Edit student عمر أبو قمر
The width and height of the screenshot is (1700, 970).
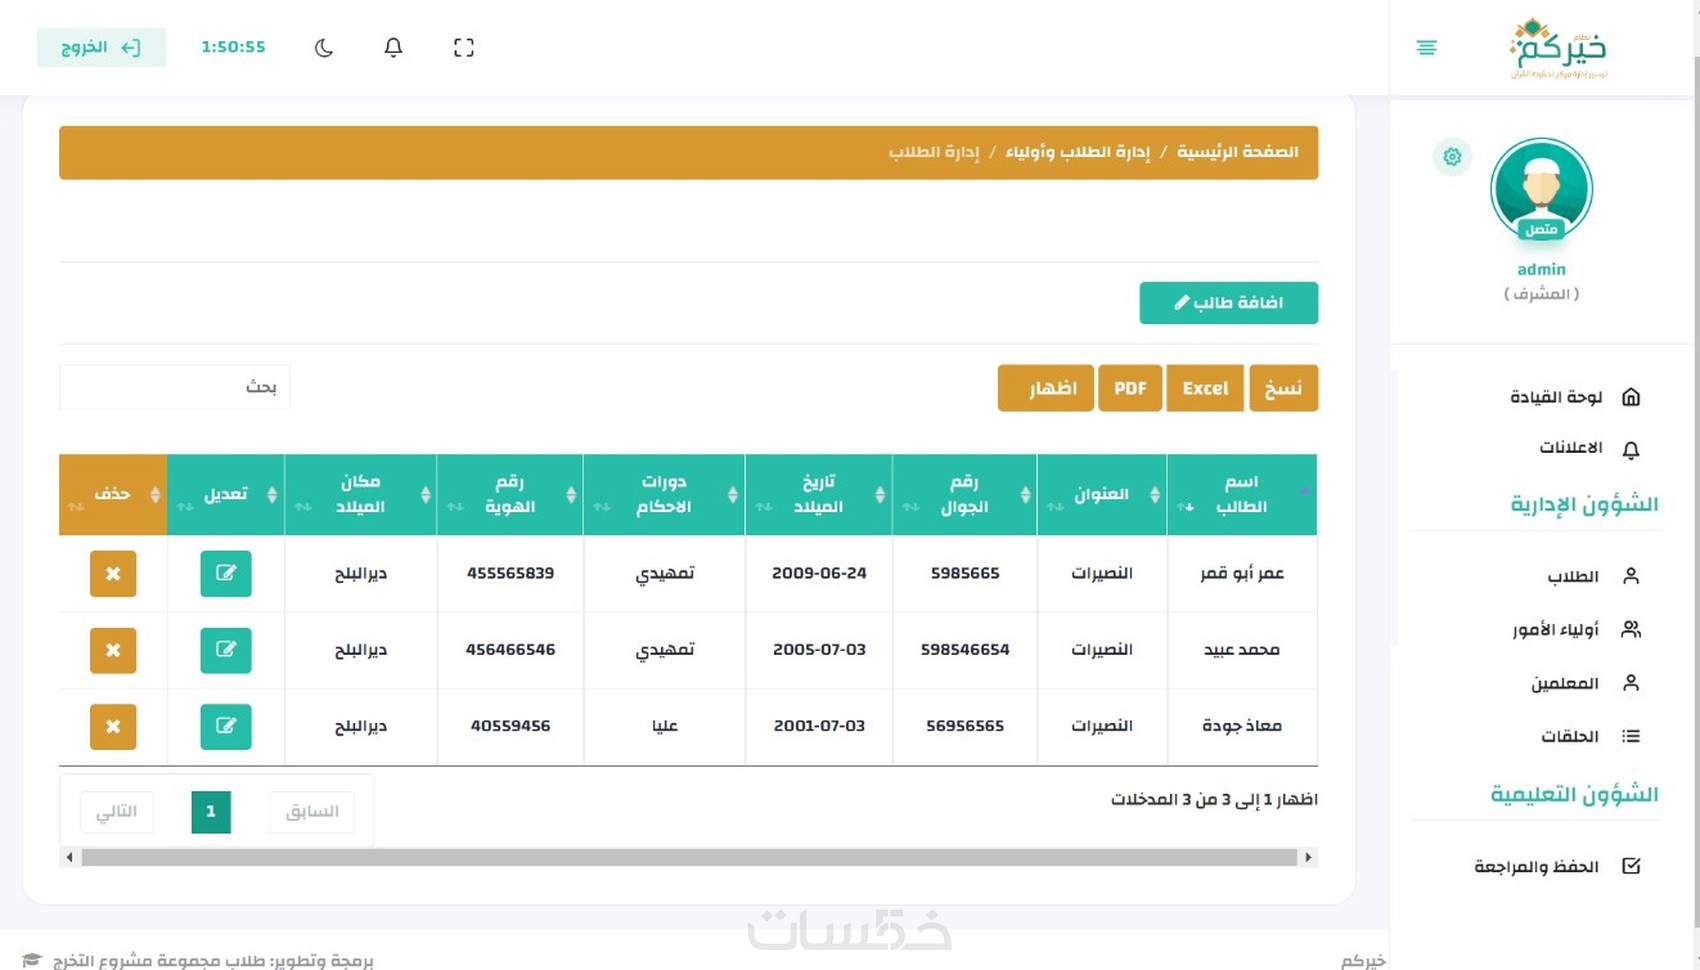coord(226,574)
